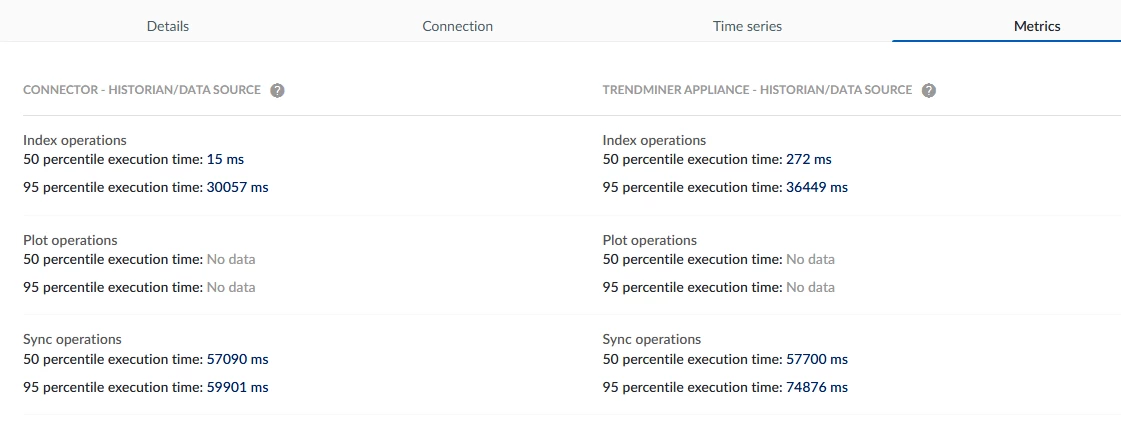Switch to the Details tab

pos(167,26)
